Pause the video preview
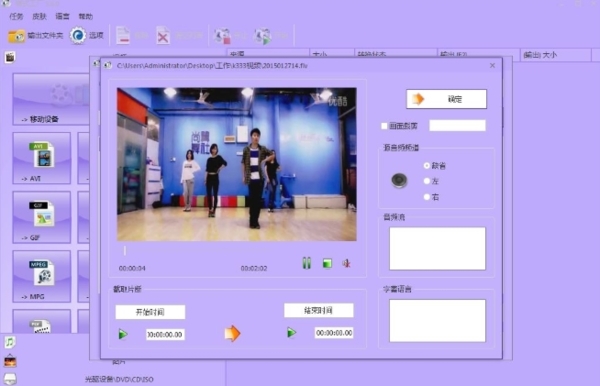The height and width of the screenshot is (386, 600). [307, 263]
